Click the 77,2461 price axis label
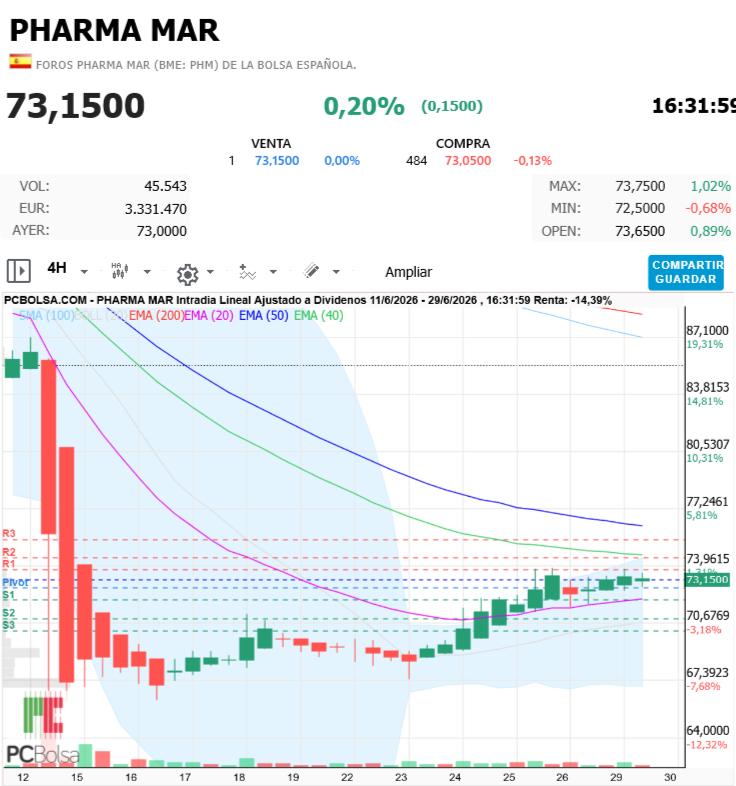This screenshot has width=736, height=786. tap(707, 502)
